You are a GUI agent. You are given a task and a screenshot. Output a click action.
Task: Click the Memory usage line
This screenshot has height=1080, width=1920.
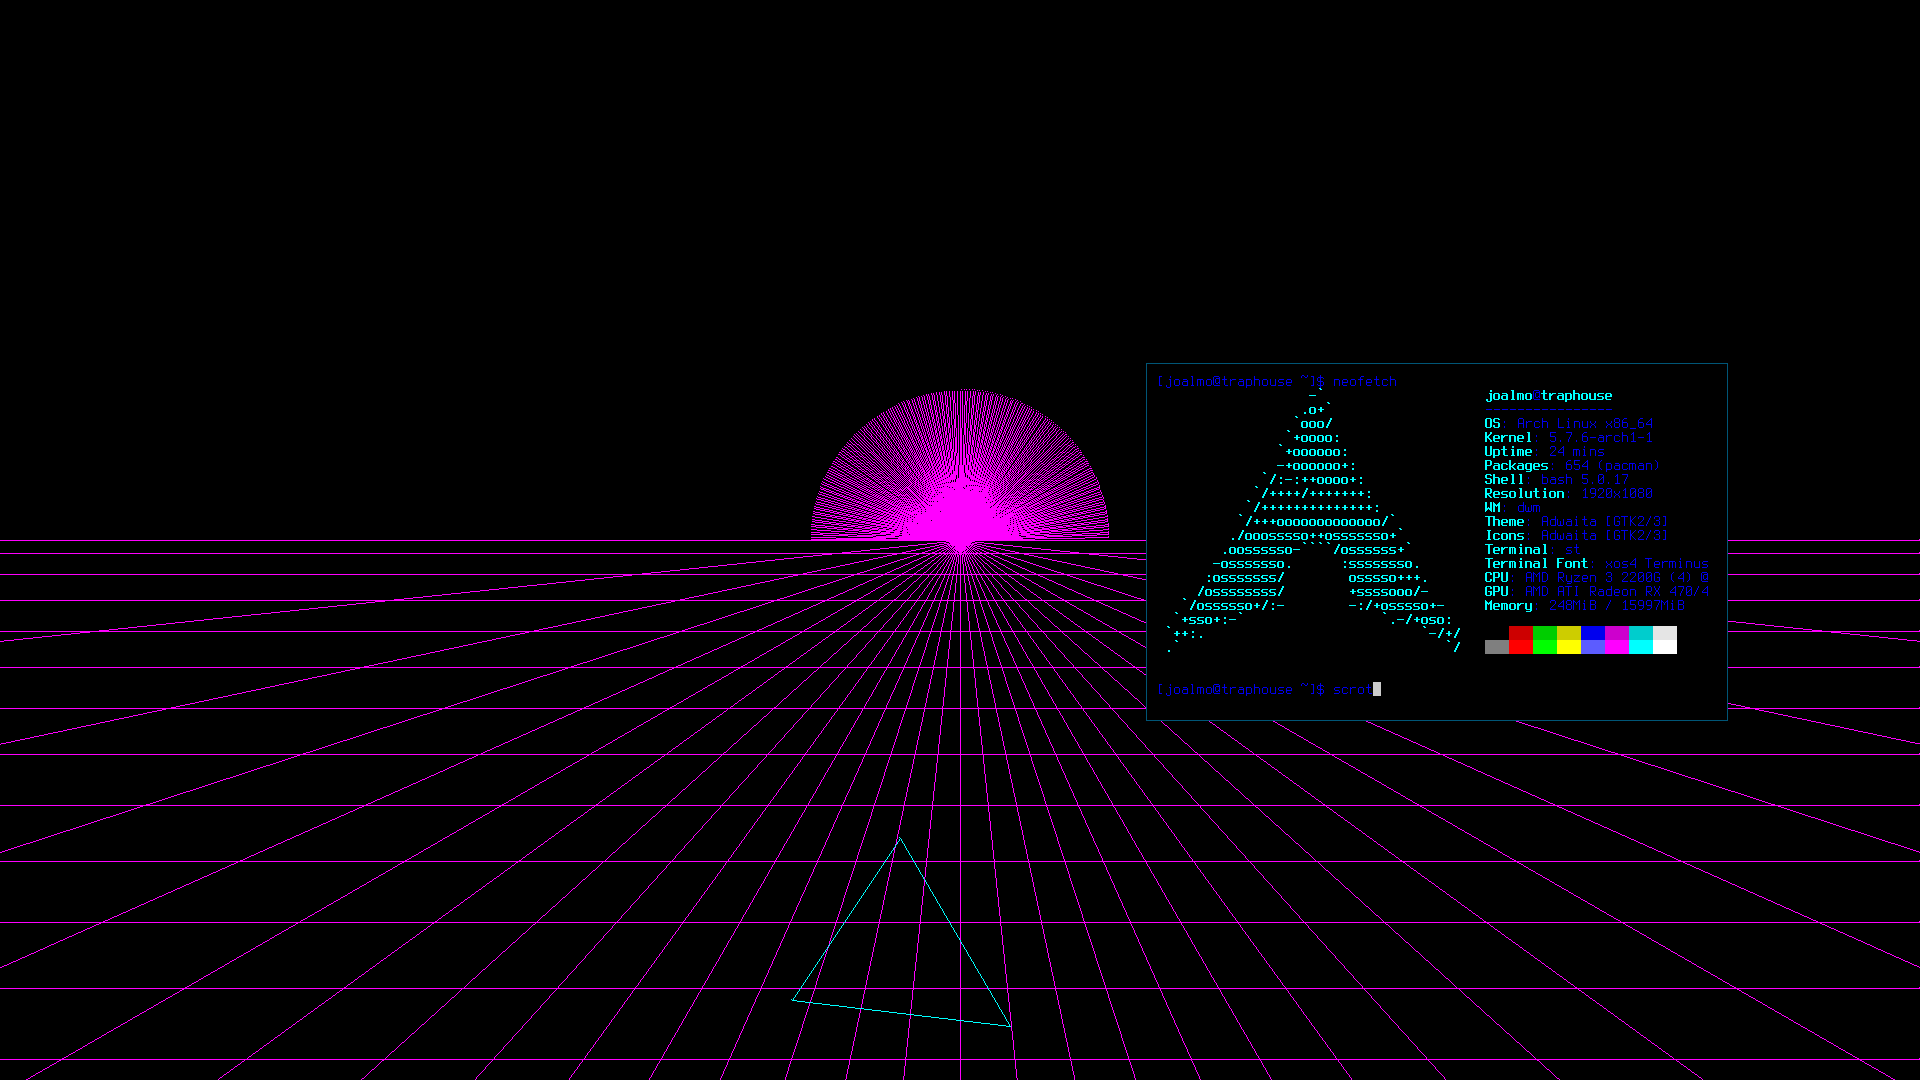(1584, 606)
